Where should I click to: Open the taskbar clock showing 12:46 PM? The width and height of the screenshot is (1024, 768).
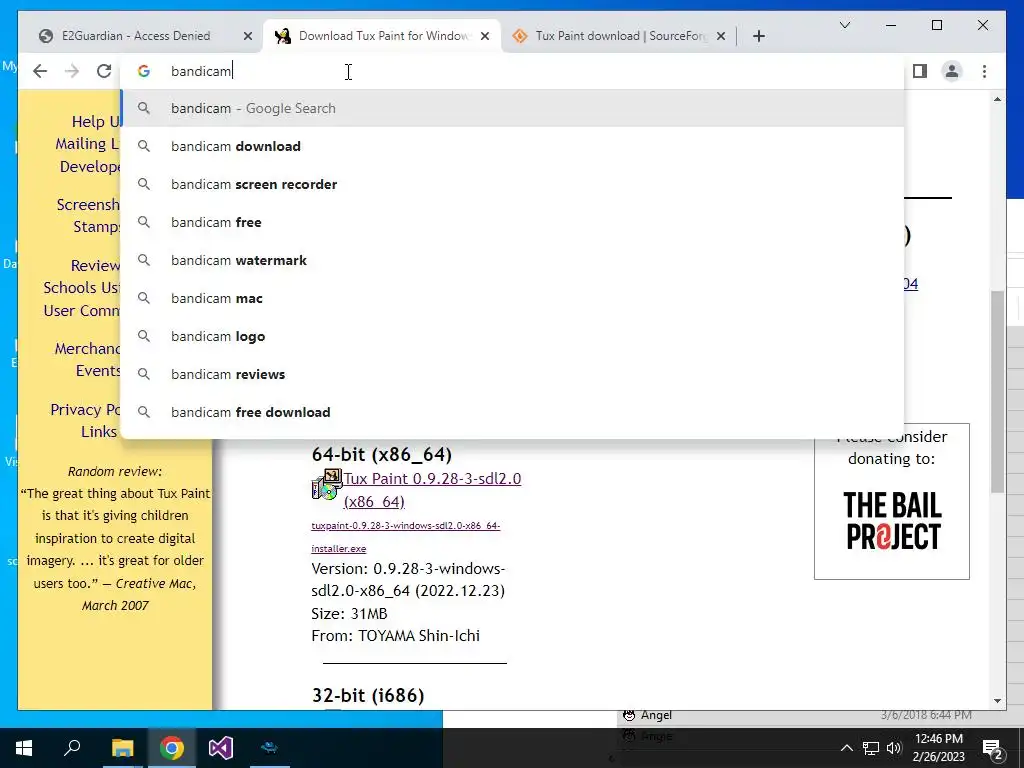(x=939, y=748)
